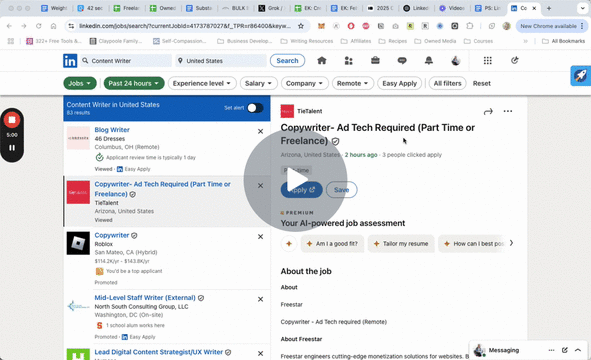
Task: Stop the screen recording red button
Action: (x=12, y=120)
